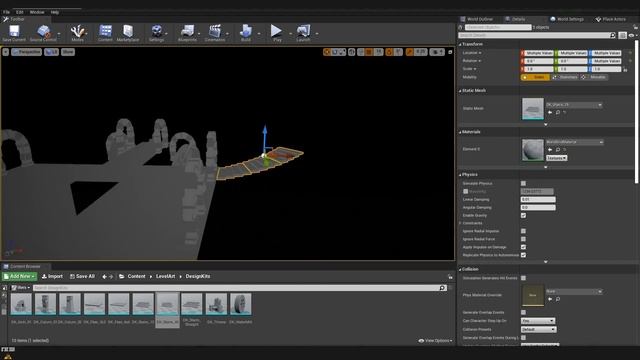Set Mobility to Static
640x360 pixels.
pos(535,77)
